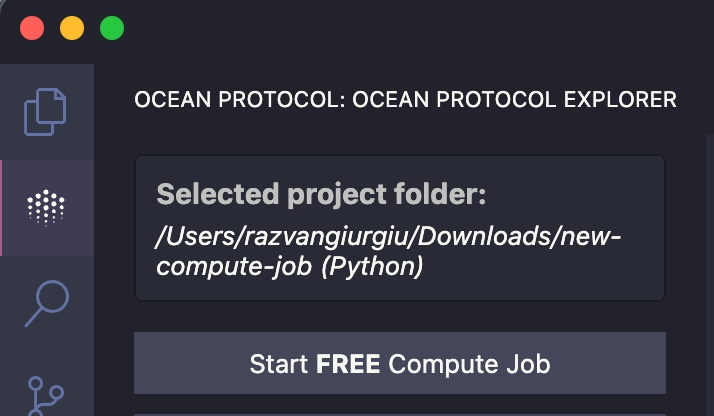Click Start FREE Compute Job button
714x416 pixels.
point(400,363)
